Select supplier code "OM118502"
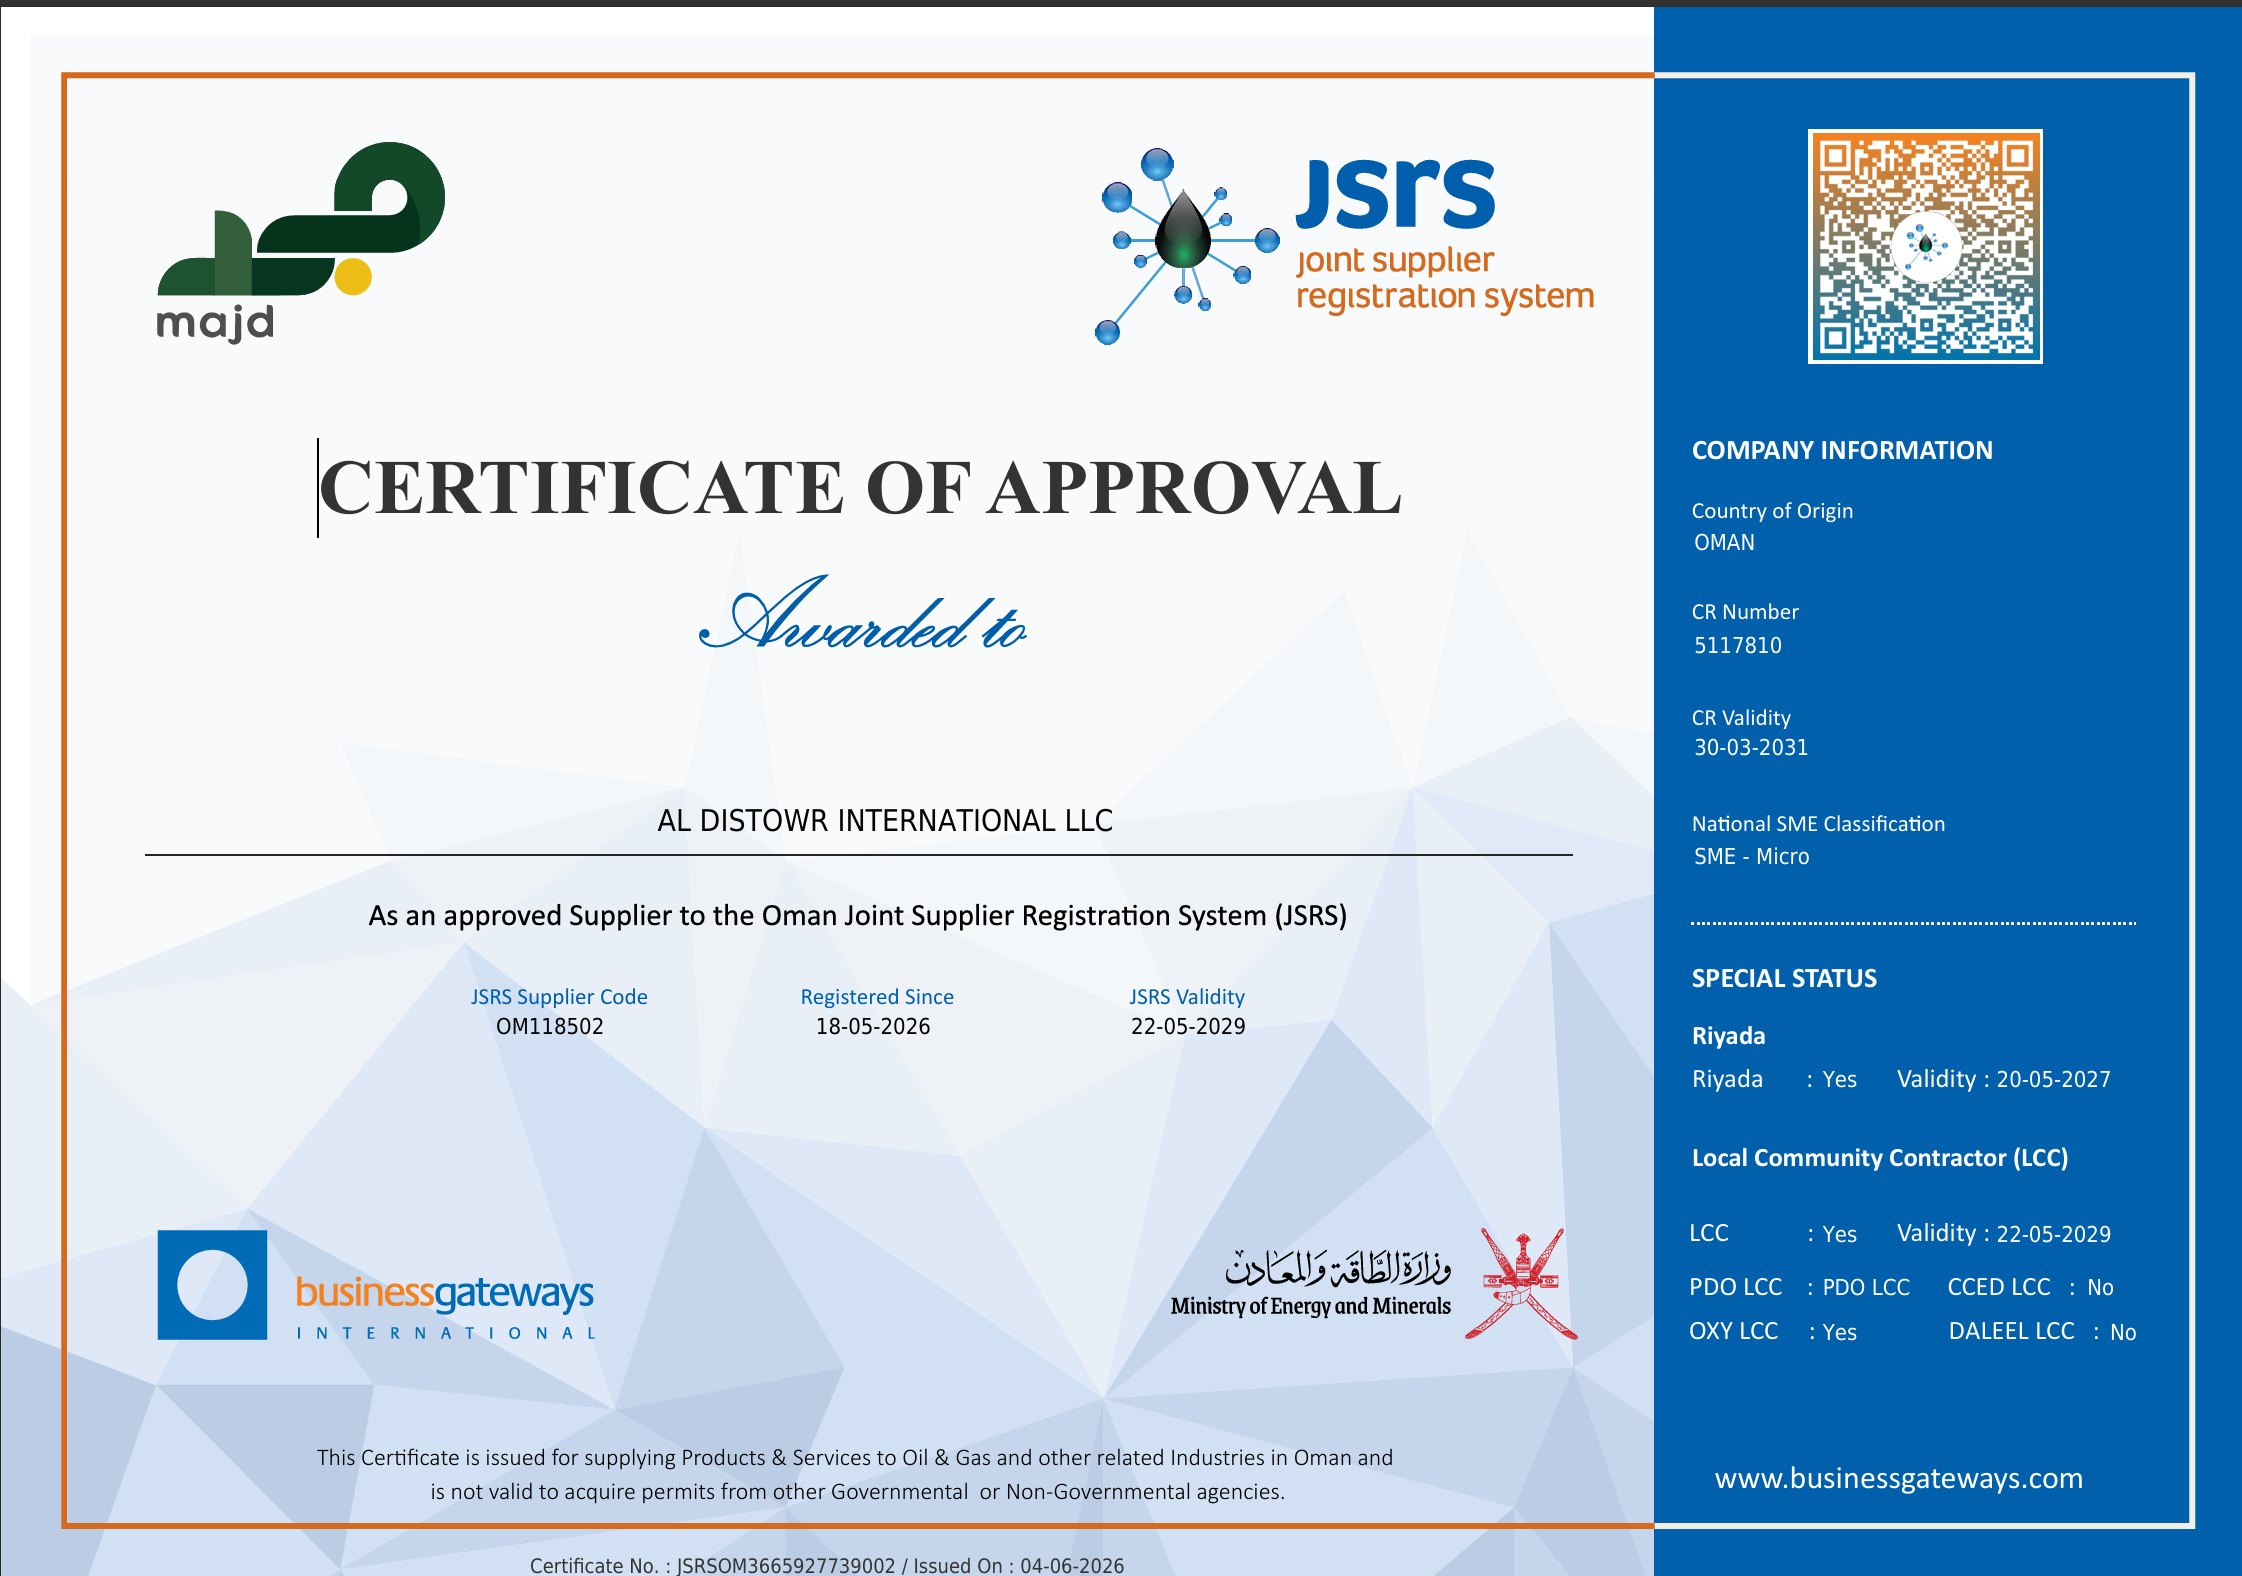The height and width of the screenshot is (1576, 2242). 550,1027
